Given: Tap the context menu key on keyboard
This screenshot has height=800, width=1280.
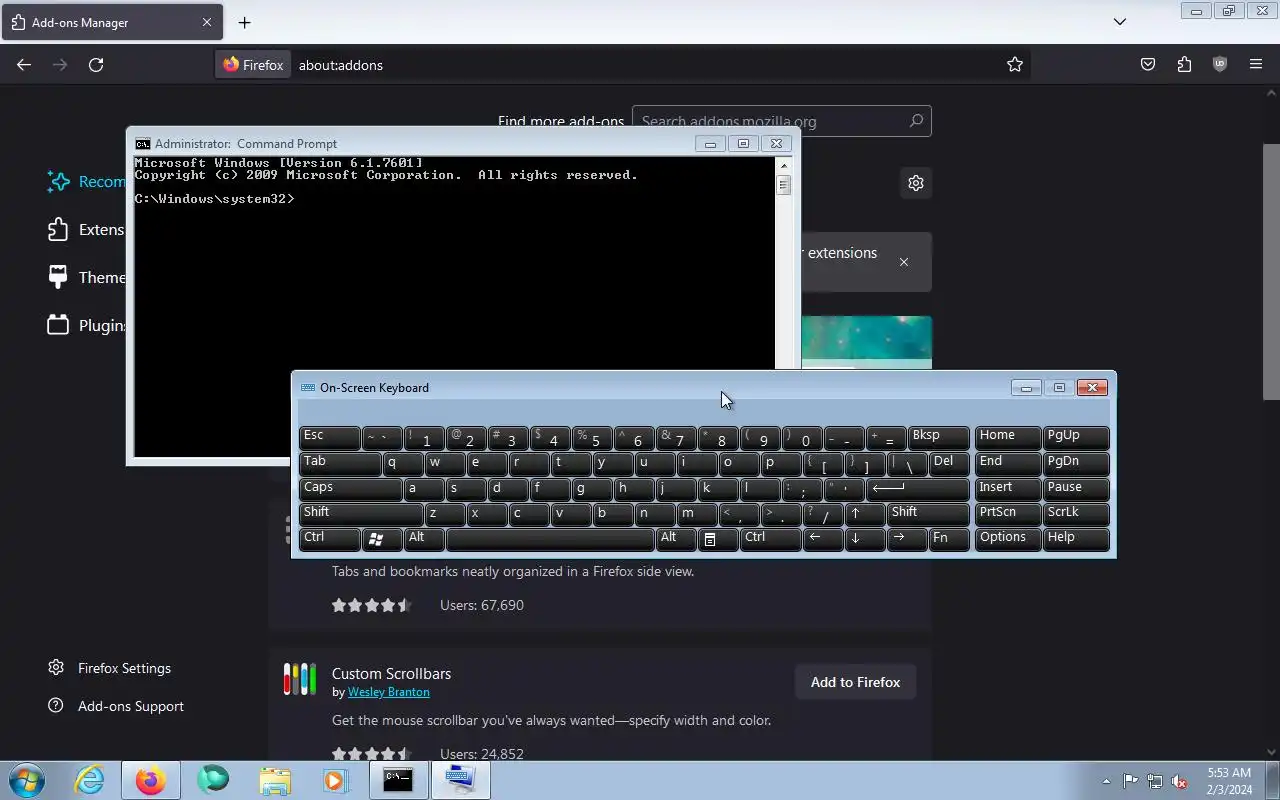Looking at the screenshot, I should pos(718,539).
